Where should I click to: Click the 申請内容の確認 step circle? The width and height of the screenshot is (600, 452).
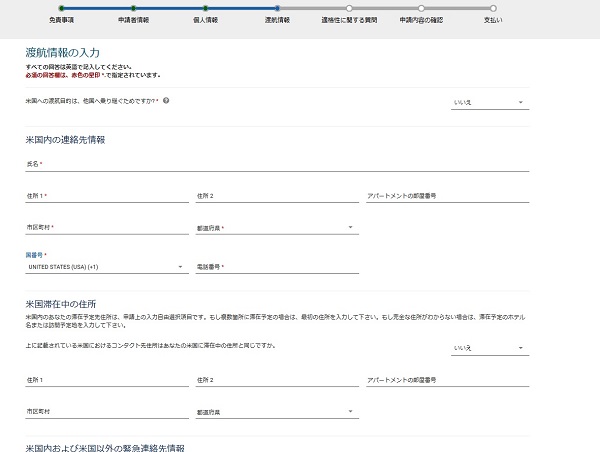[x=421, y=8]
